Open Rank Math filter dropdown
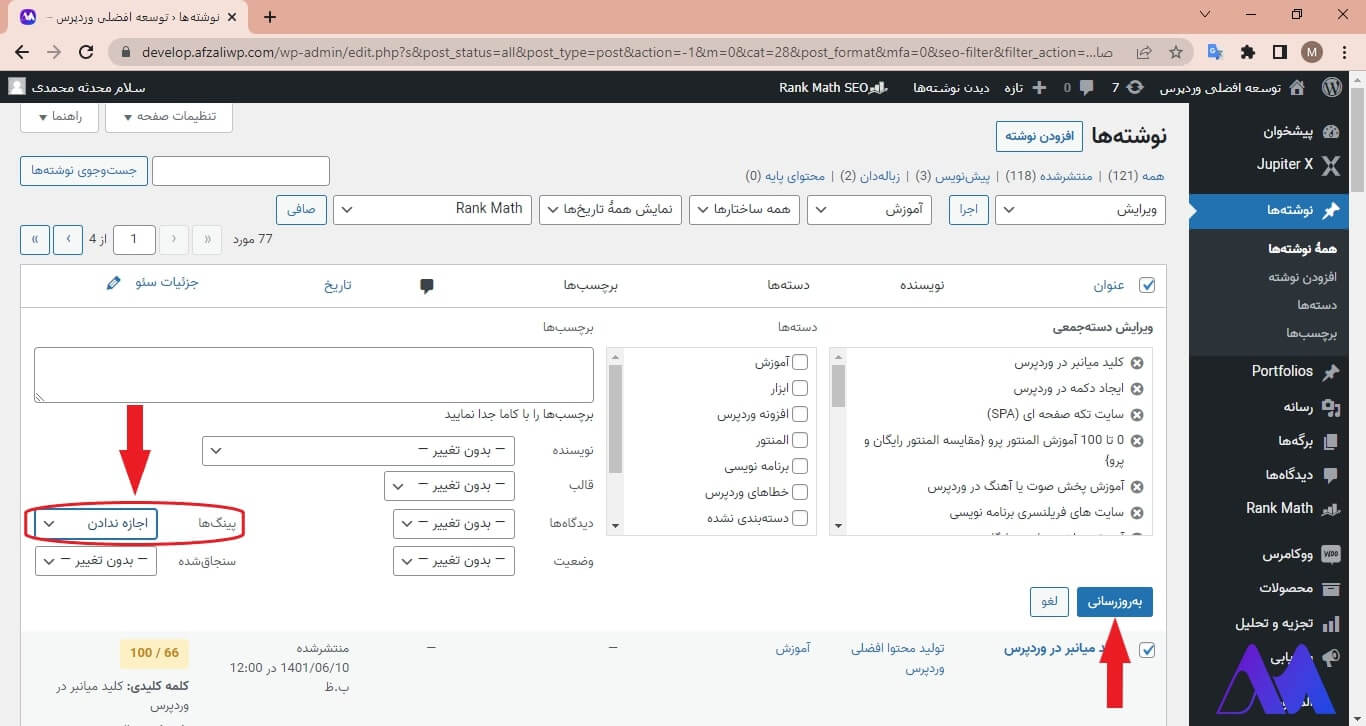The width and height of the screenshot is (1366, 726). tap(432, 210)
